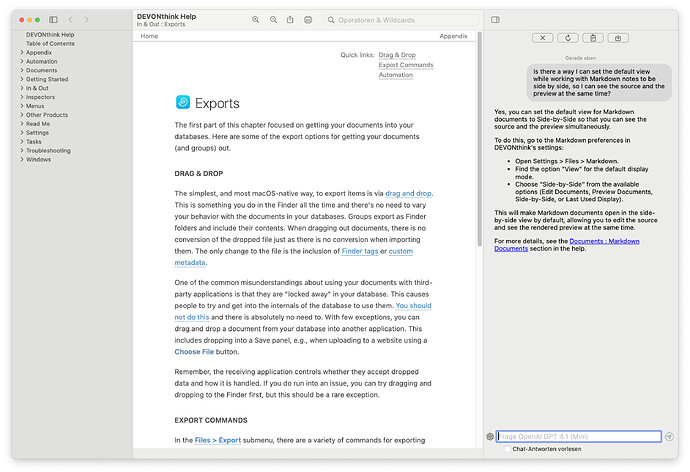Open chat settings gear icon
The height and width of the screenshot is (472, 690).
(x=490, y=436)
